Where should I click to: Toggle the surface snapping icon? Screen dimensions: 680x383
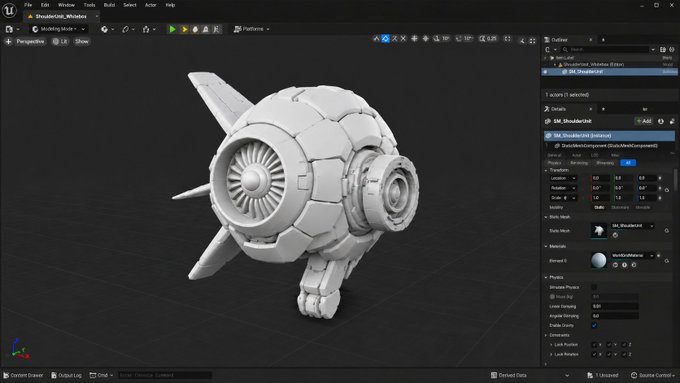425,39
